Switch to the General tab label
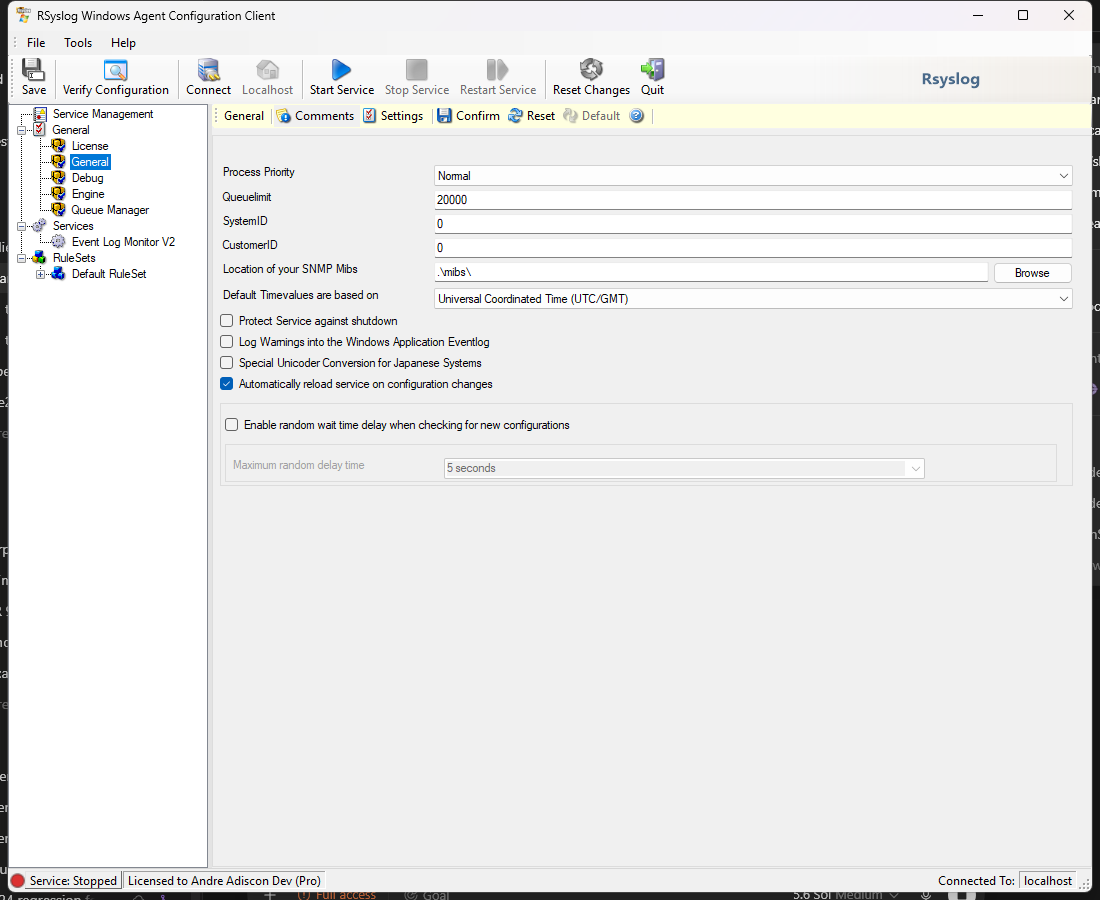The width and height of the screenshot is (1100, 900). click(244, 116)
